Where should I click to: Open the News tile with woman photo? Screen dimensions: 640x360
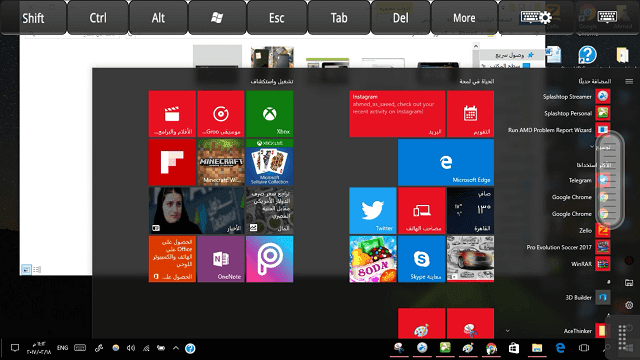(x=196, y=211)
